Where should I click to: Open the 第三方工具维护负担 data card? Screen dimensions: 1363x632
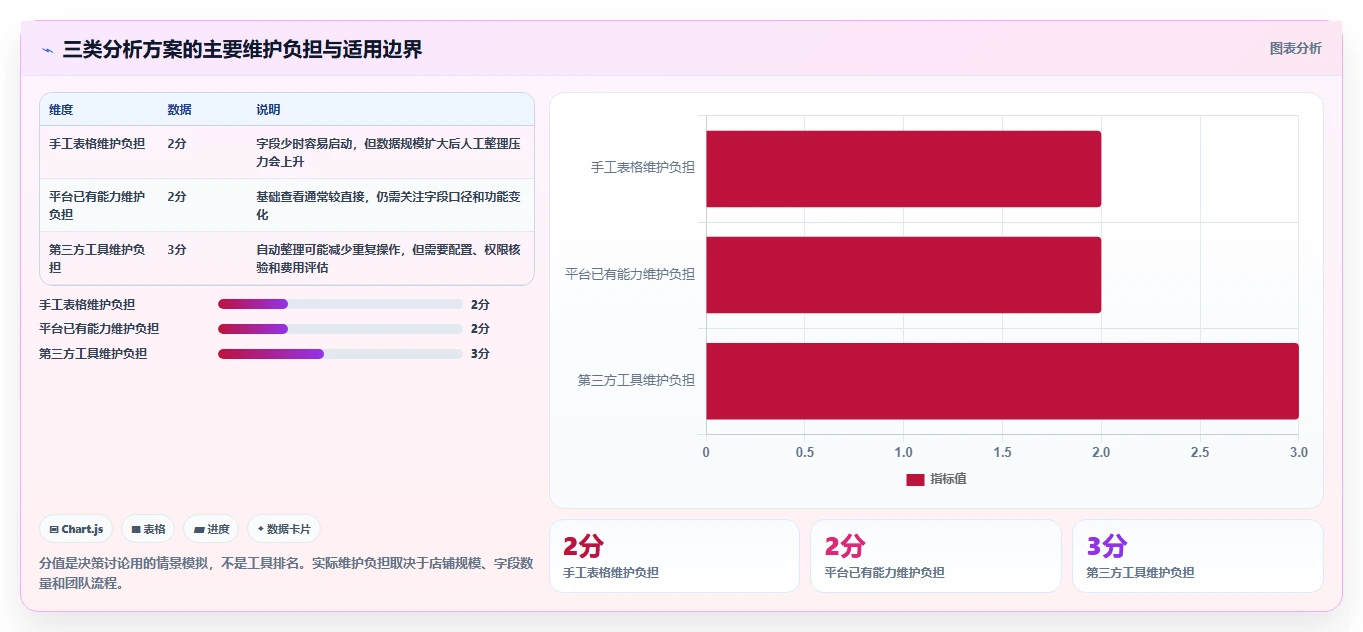coord(1198,556)
